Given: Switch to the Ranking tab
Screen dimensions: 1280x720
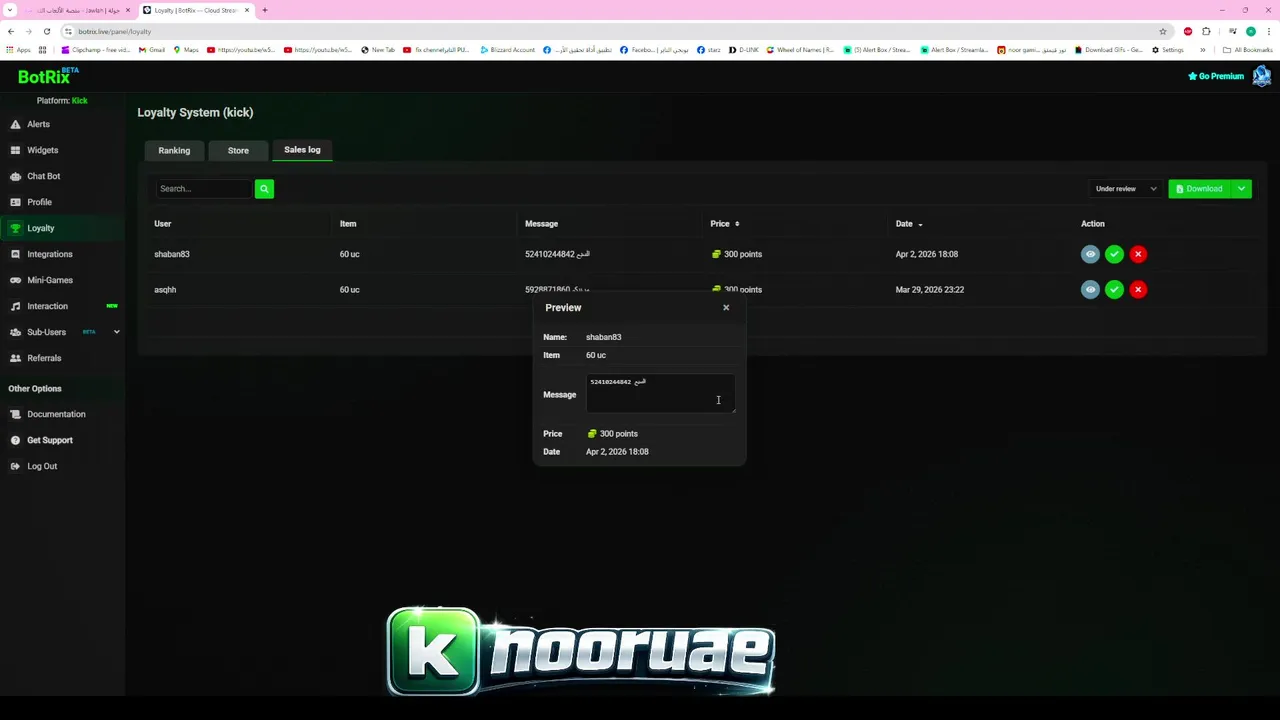Looking at the screenshot, I should [174, 150].
